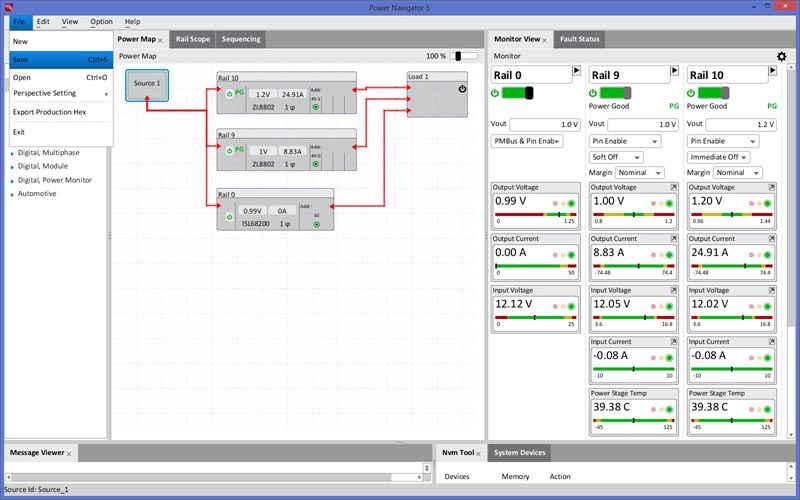
Task: Open Rail 10 Immediate Off dropdown
Action: [x=718, y=157]
